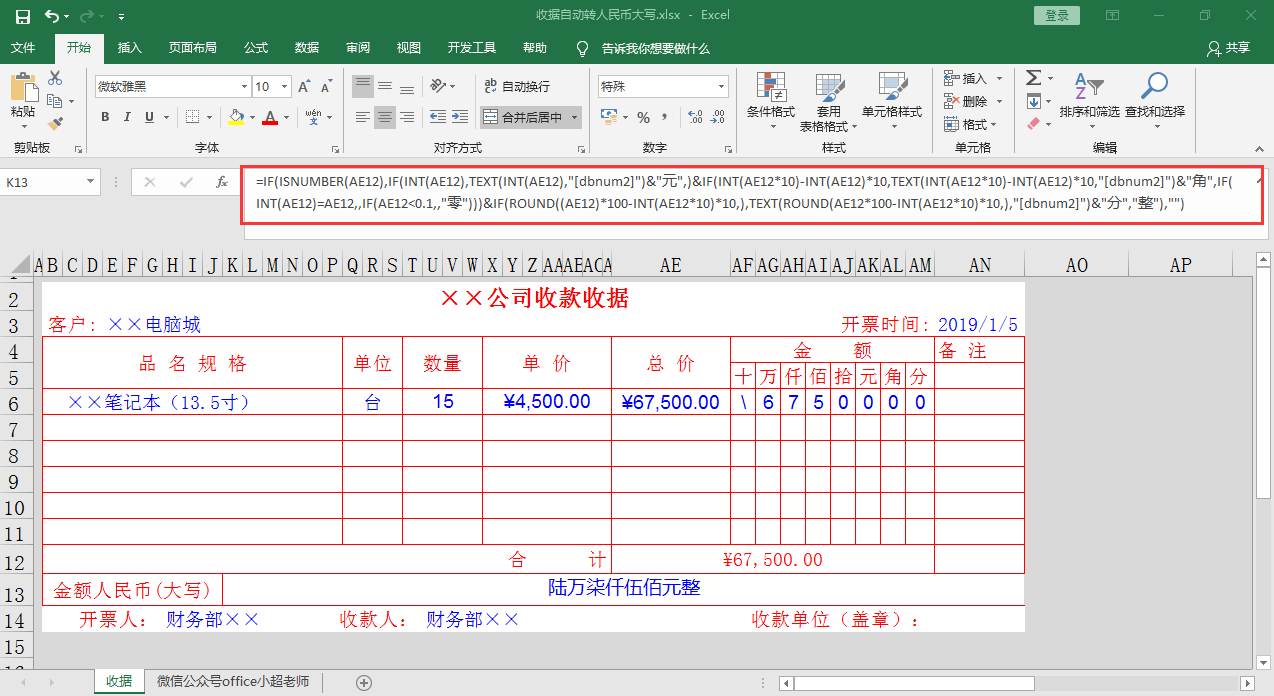Switch to the Formulas (公式) tab
The height and width of the screenshot is (696, 1274).
[x=256, y=48]
